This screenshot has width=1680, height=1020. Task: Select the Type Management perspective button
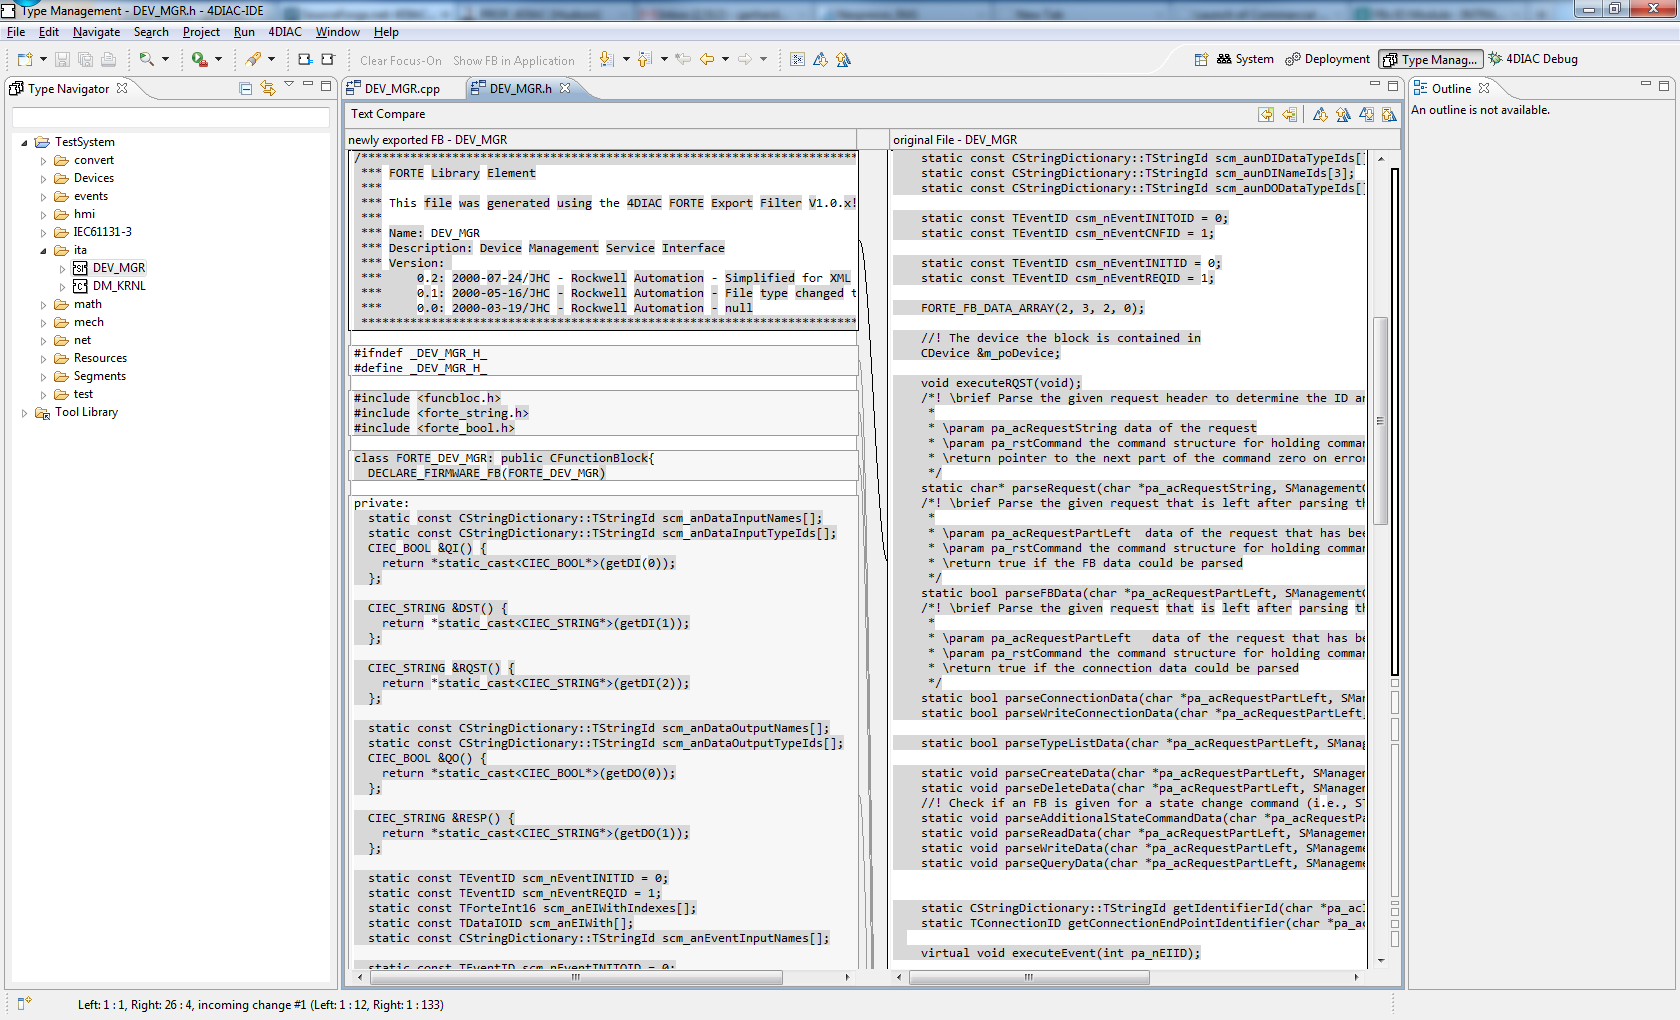[1430, 60]
